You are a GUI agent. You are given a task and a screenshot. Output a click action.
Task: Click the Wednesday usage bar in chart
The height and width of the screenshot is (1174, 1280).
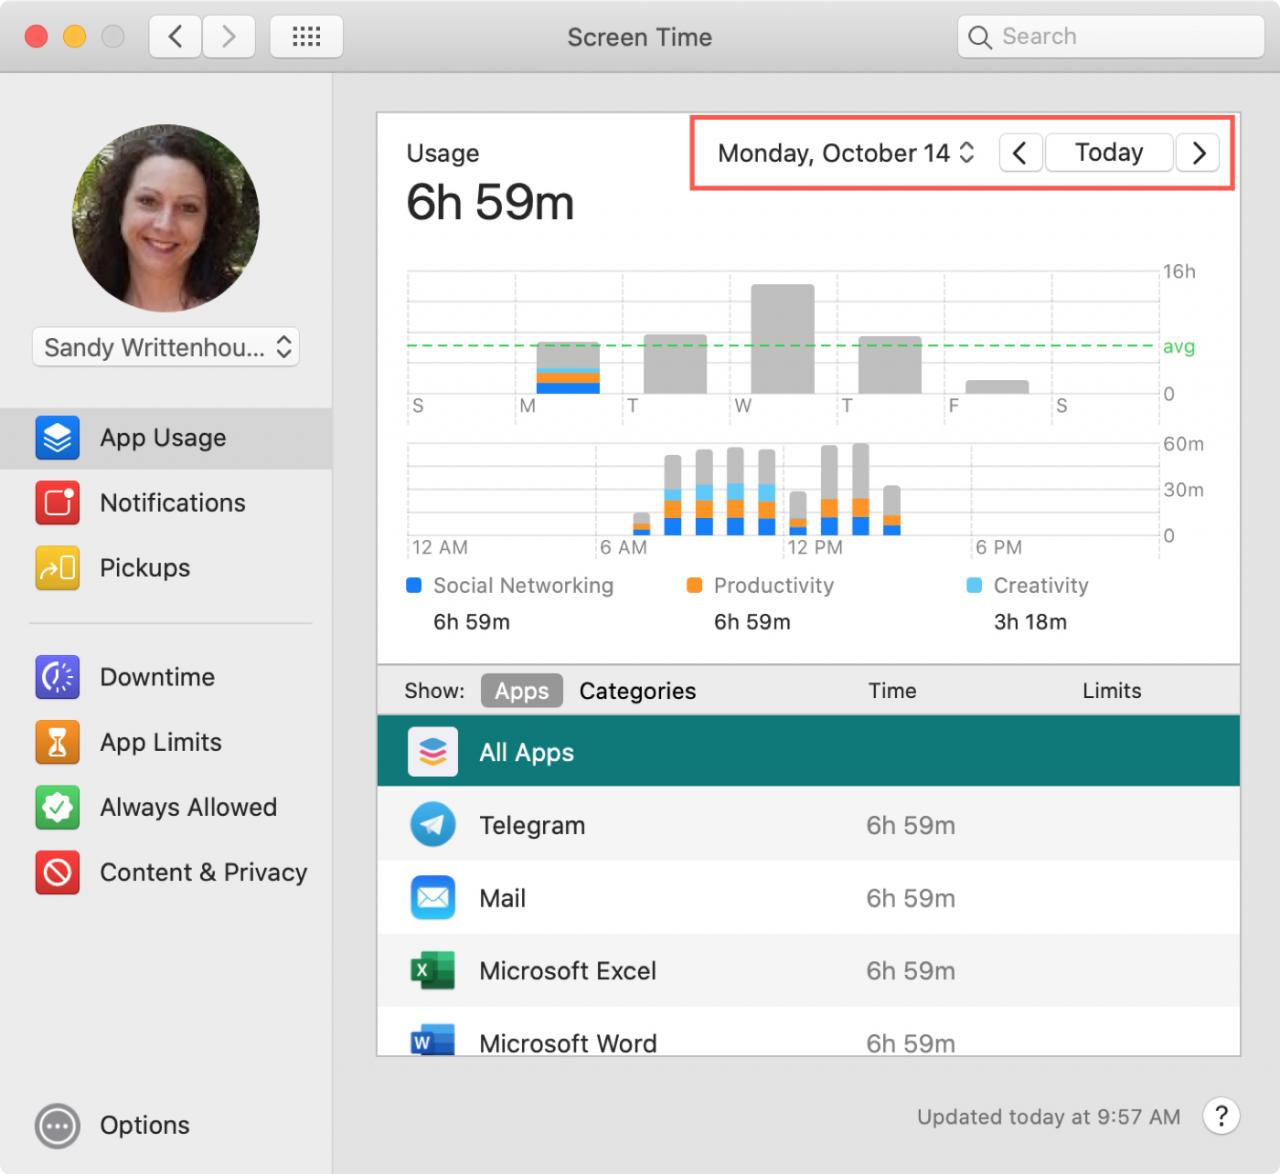coord(782,339)
